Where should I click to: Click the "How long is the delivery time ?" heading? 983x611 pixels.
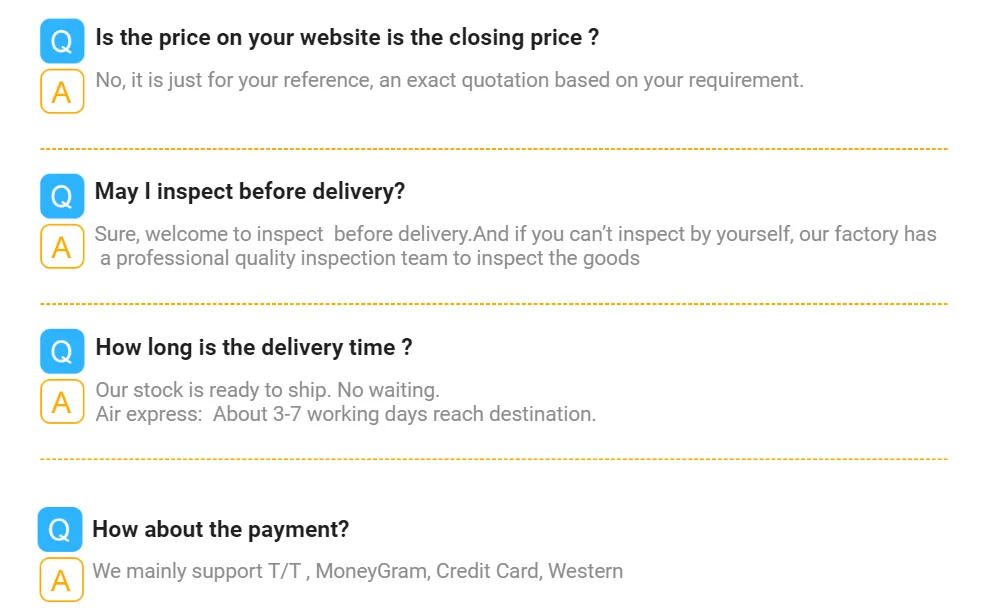(254, 347)
